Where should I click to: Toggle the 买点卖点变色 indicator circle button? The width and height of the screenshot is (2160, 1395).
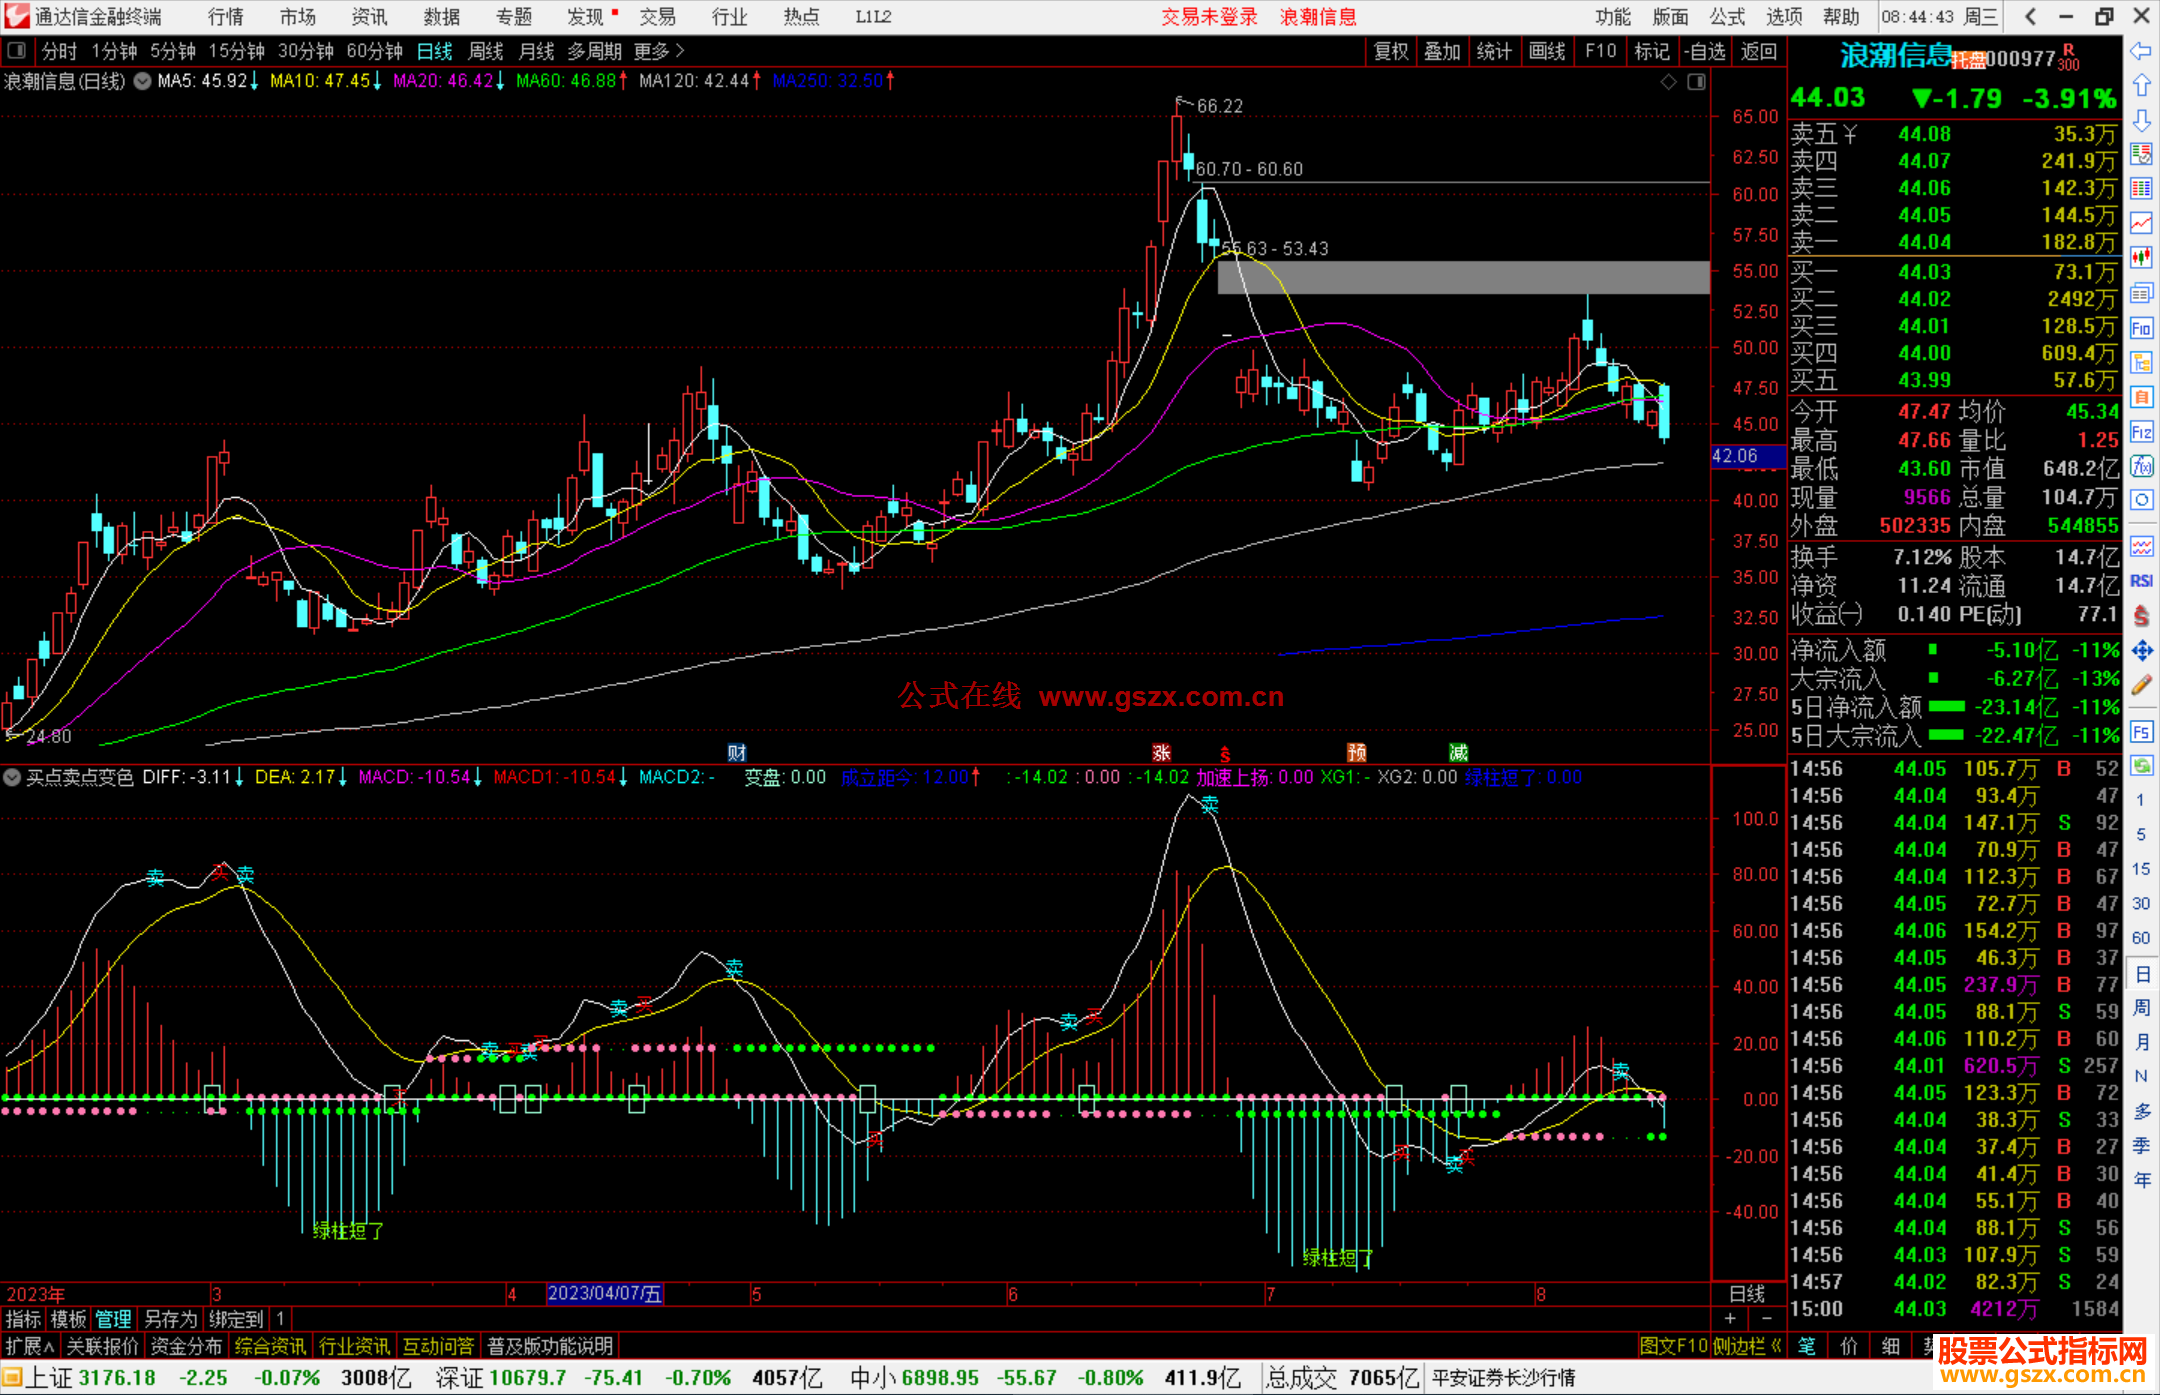pyautogui.click(x=13, y=777)
